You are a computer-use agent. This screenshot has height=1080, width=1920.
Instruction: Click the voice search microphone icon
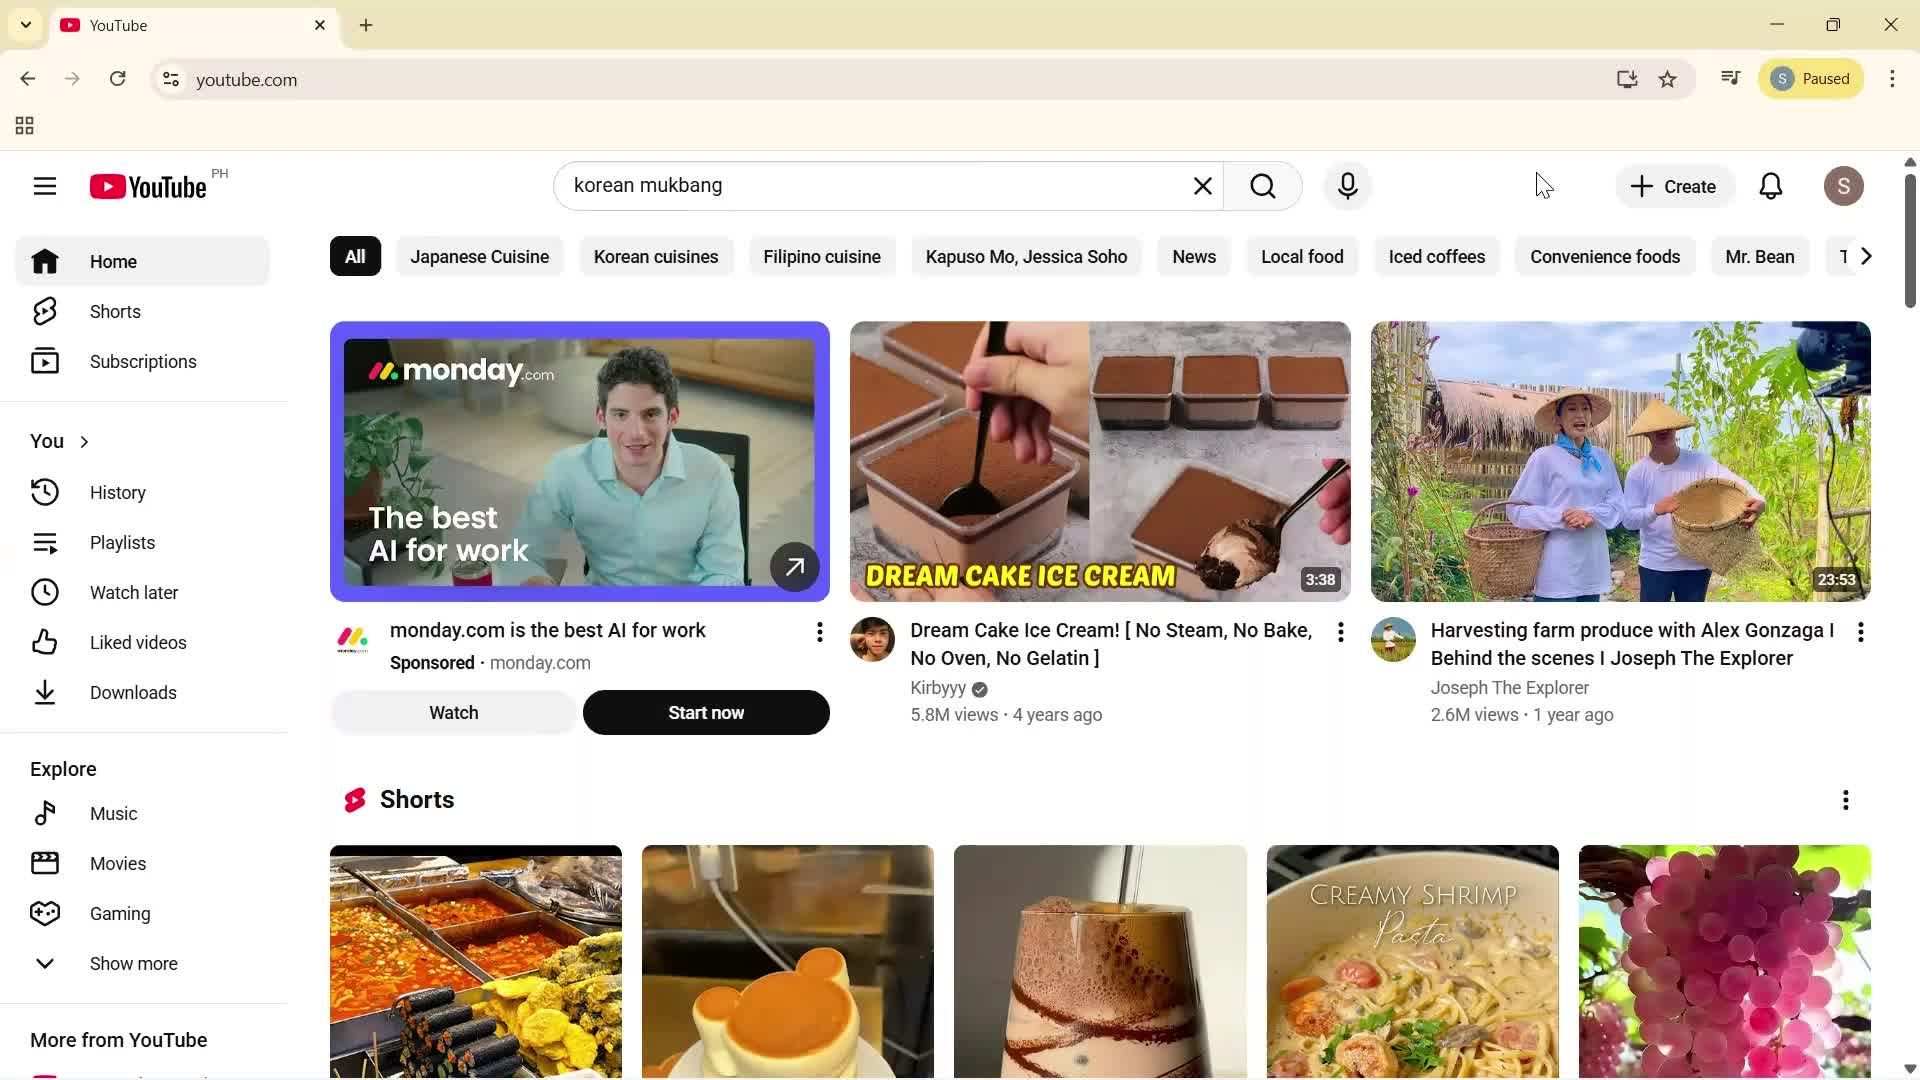point(1347,186)
